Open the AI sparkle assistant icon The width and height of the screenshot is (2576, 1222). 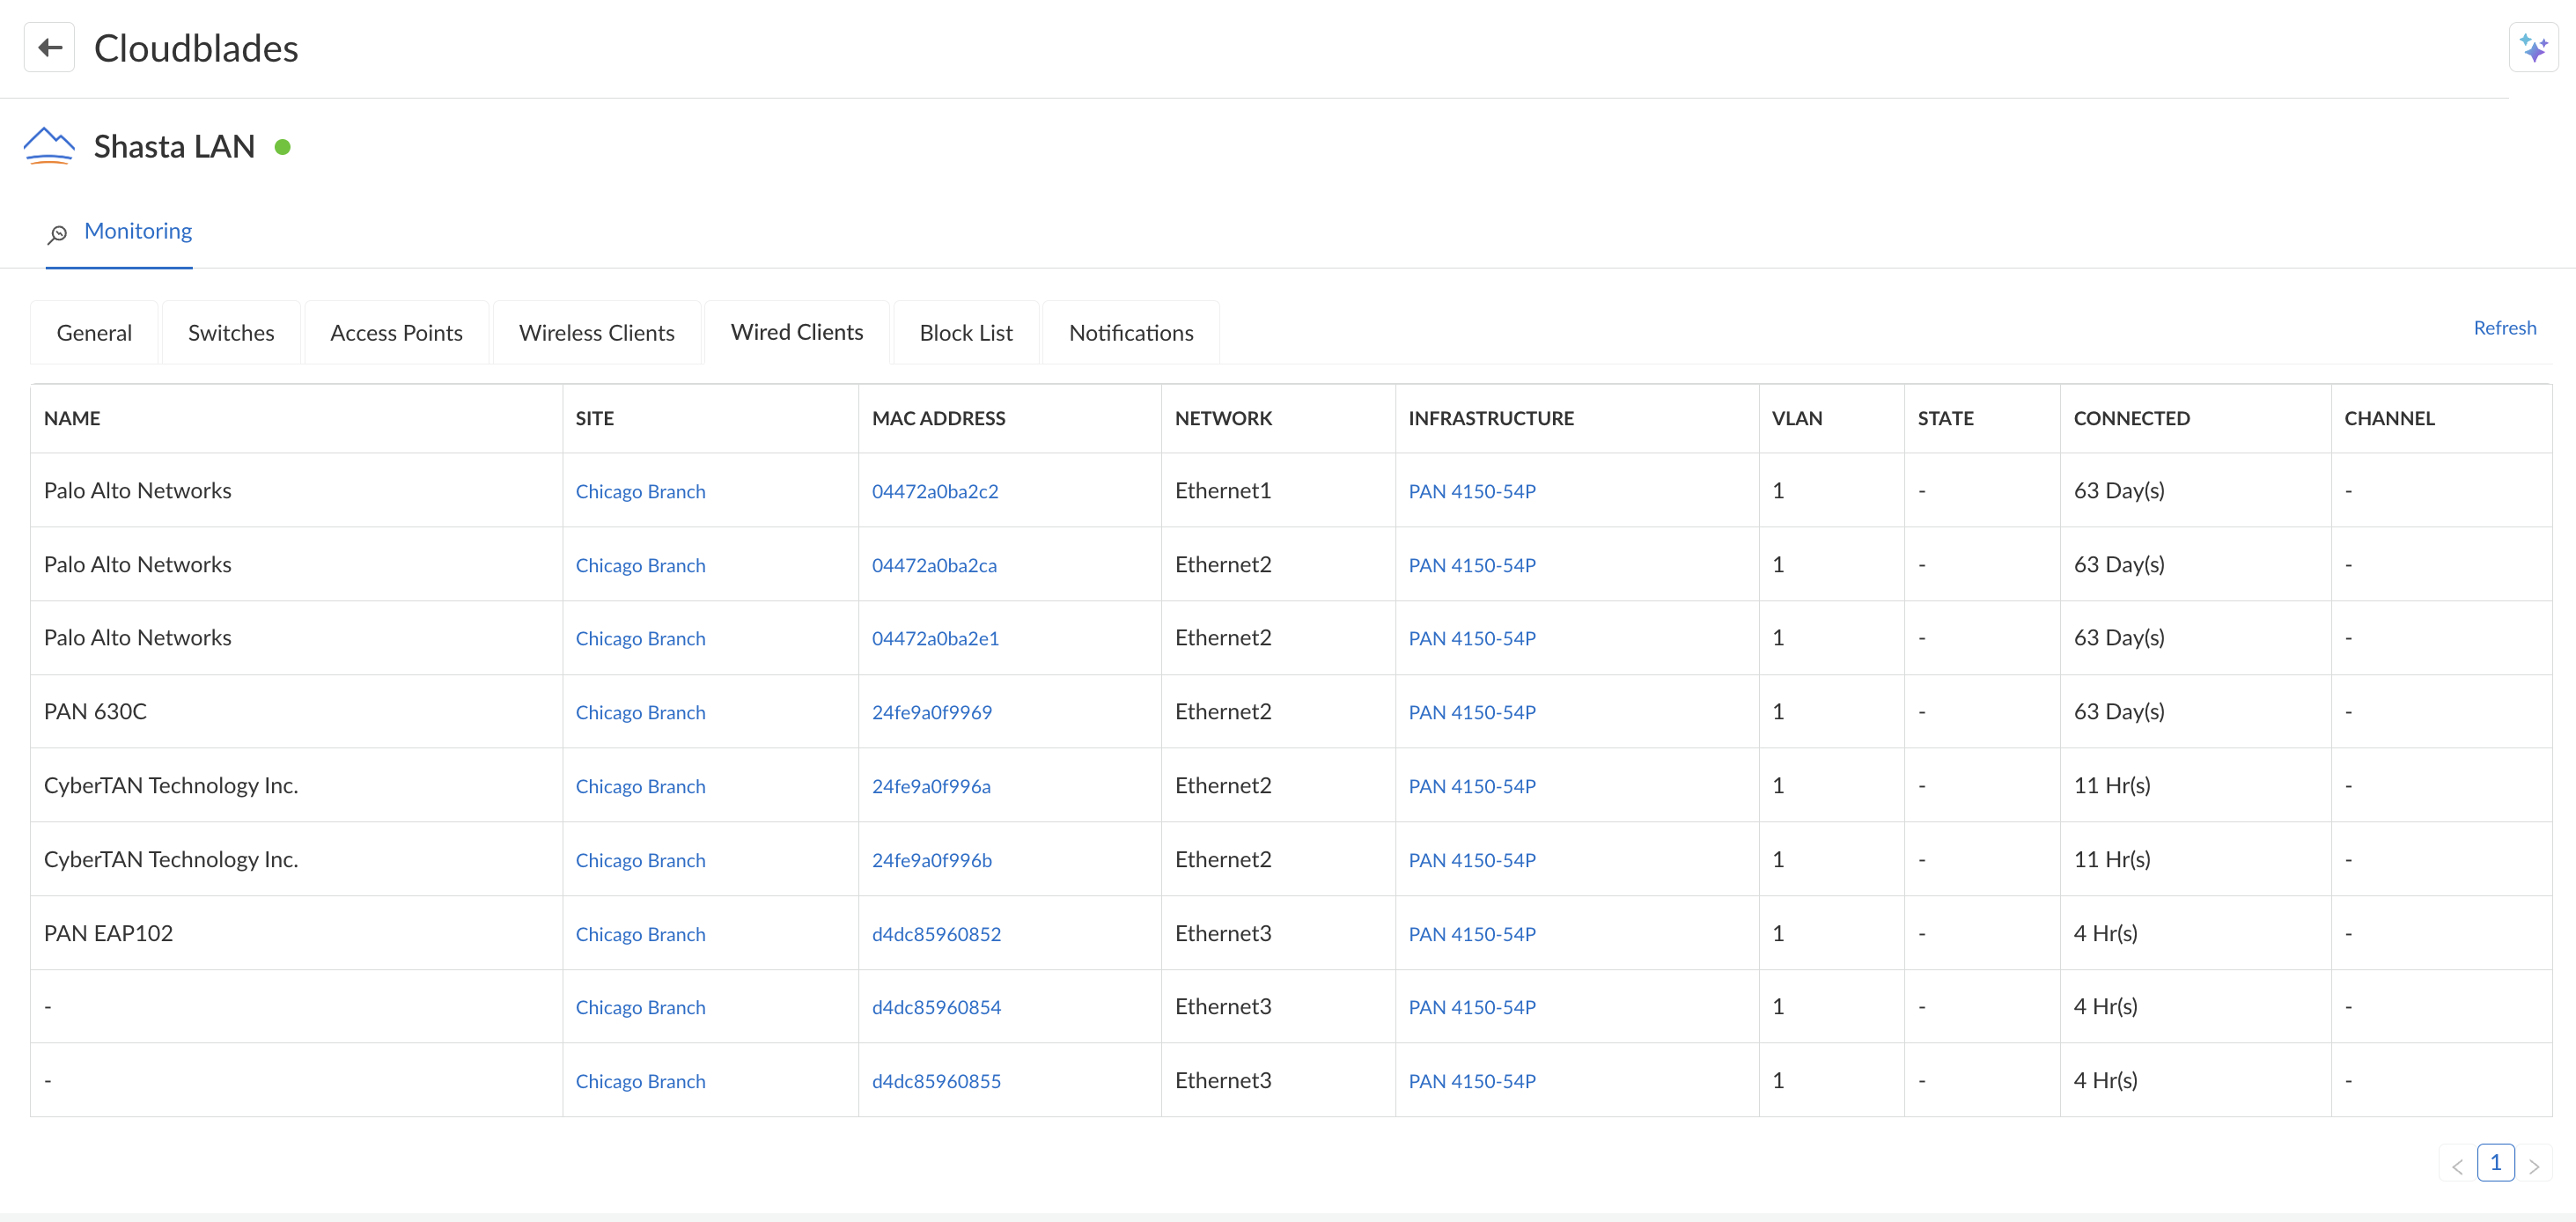coord(2533,47)
